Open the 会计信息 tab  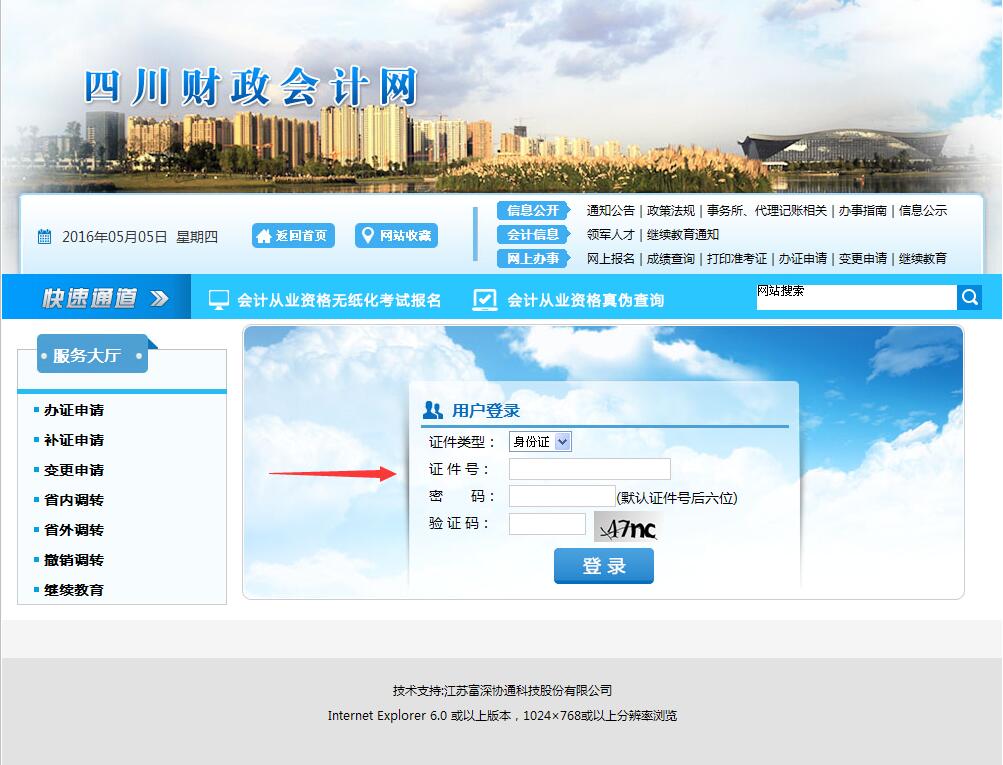coord(533,235)
